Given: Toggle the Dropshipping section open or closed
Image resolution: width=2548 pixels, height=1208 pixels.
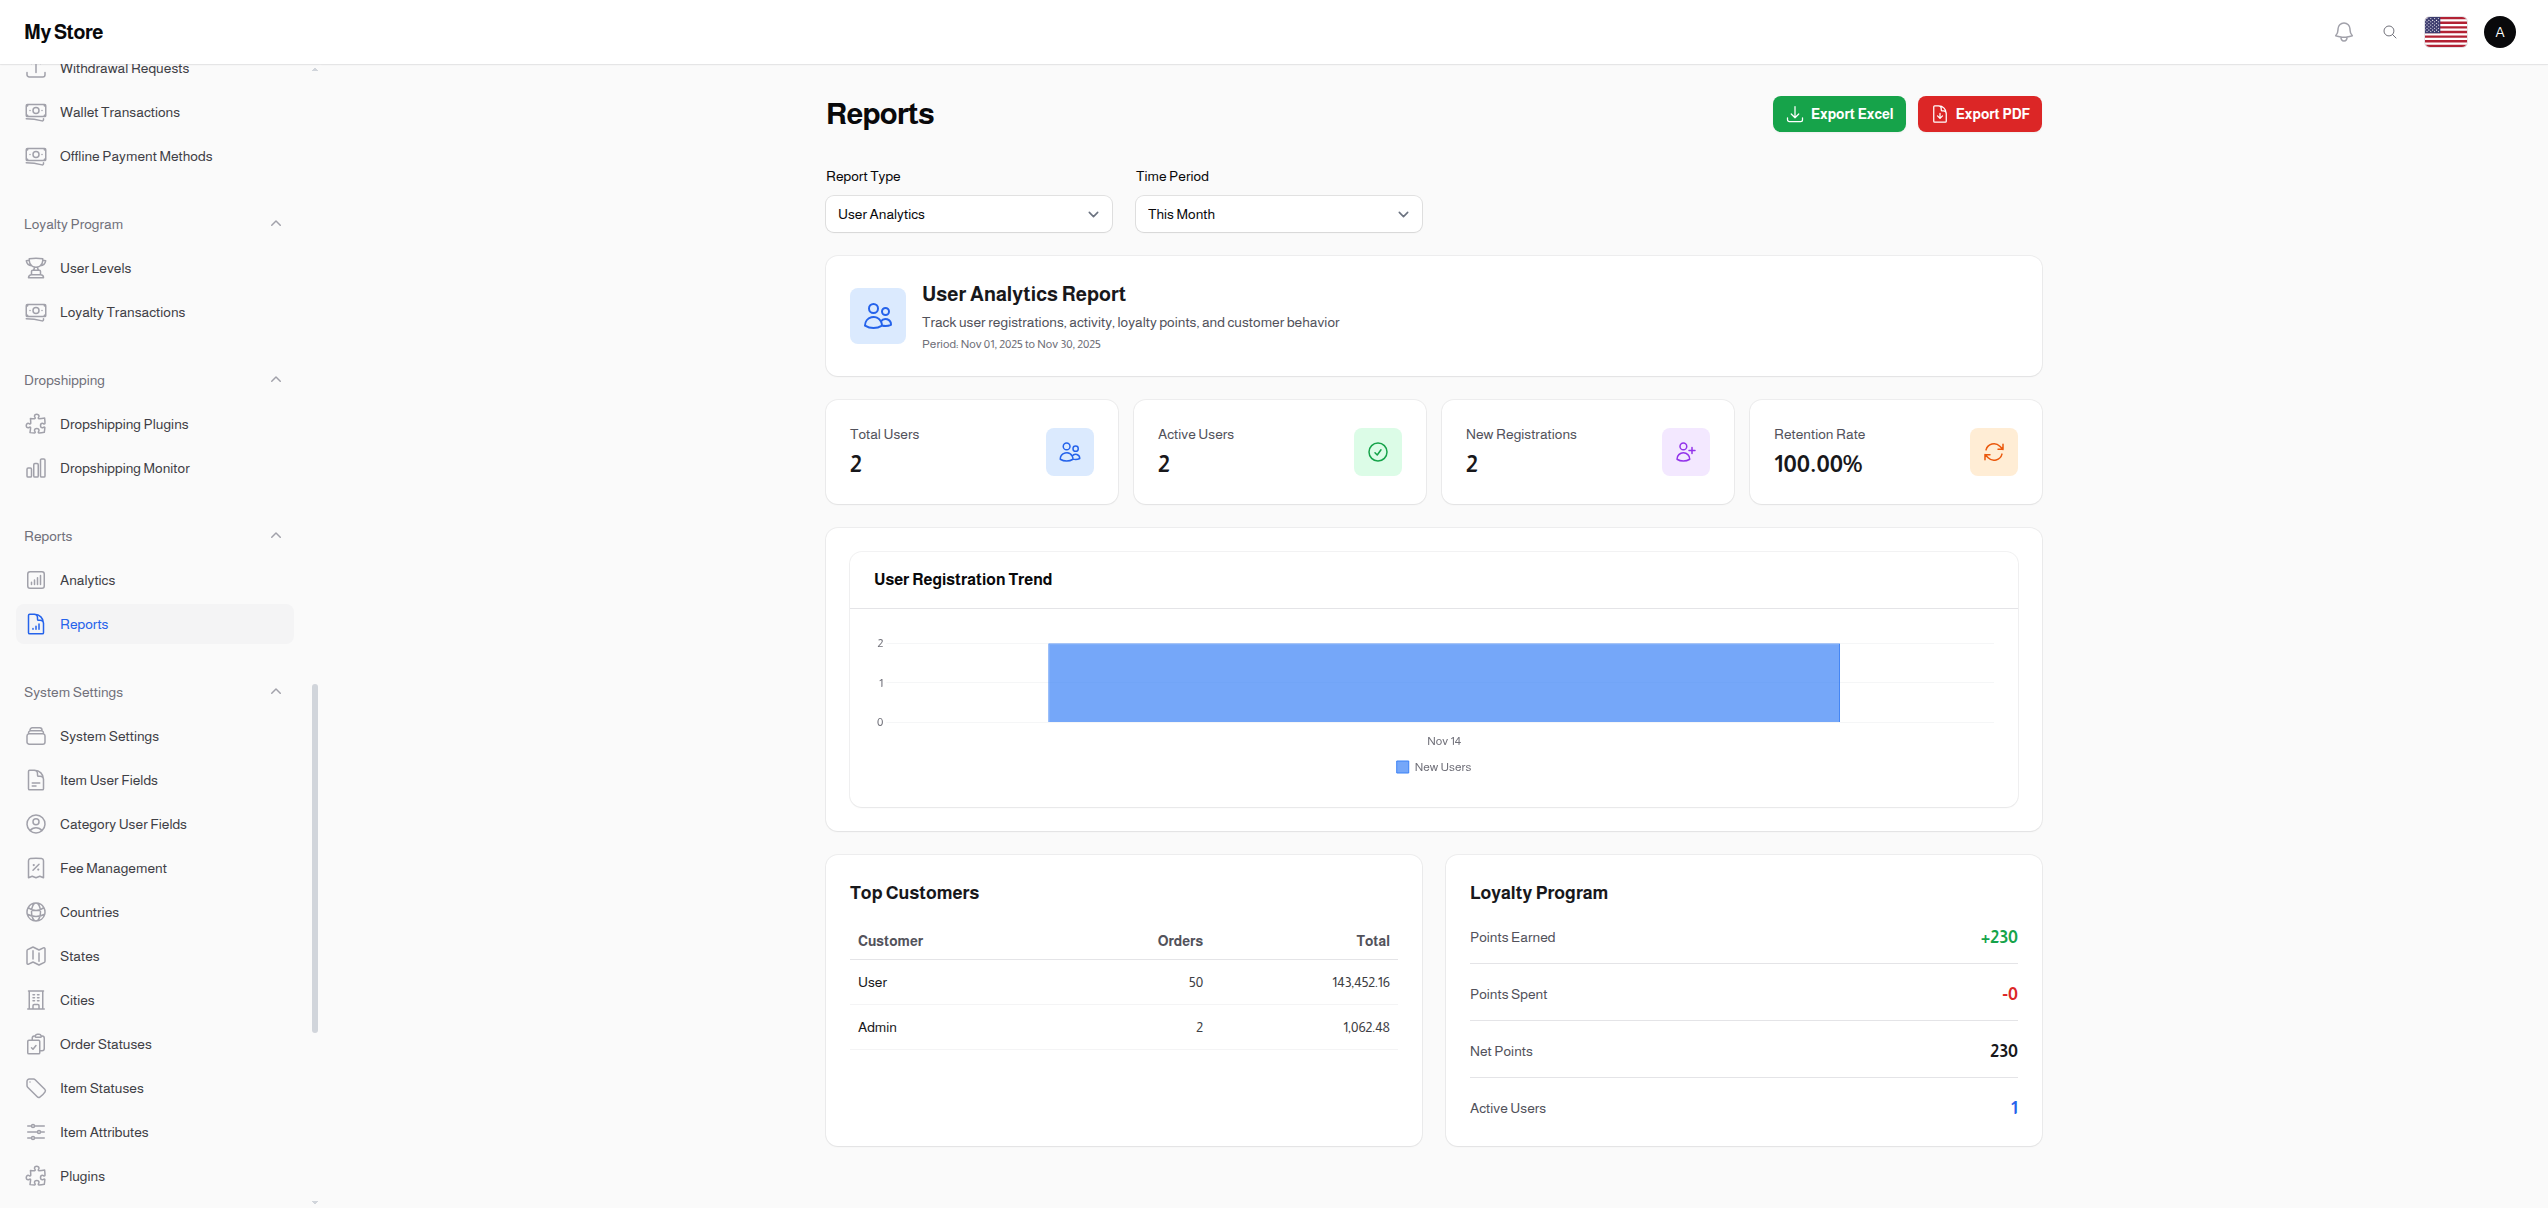Looking at the screenshot, I should pos(276,379).
